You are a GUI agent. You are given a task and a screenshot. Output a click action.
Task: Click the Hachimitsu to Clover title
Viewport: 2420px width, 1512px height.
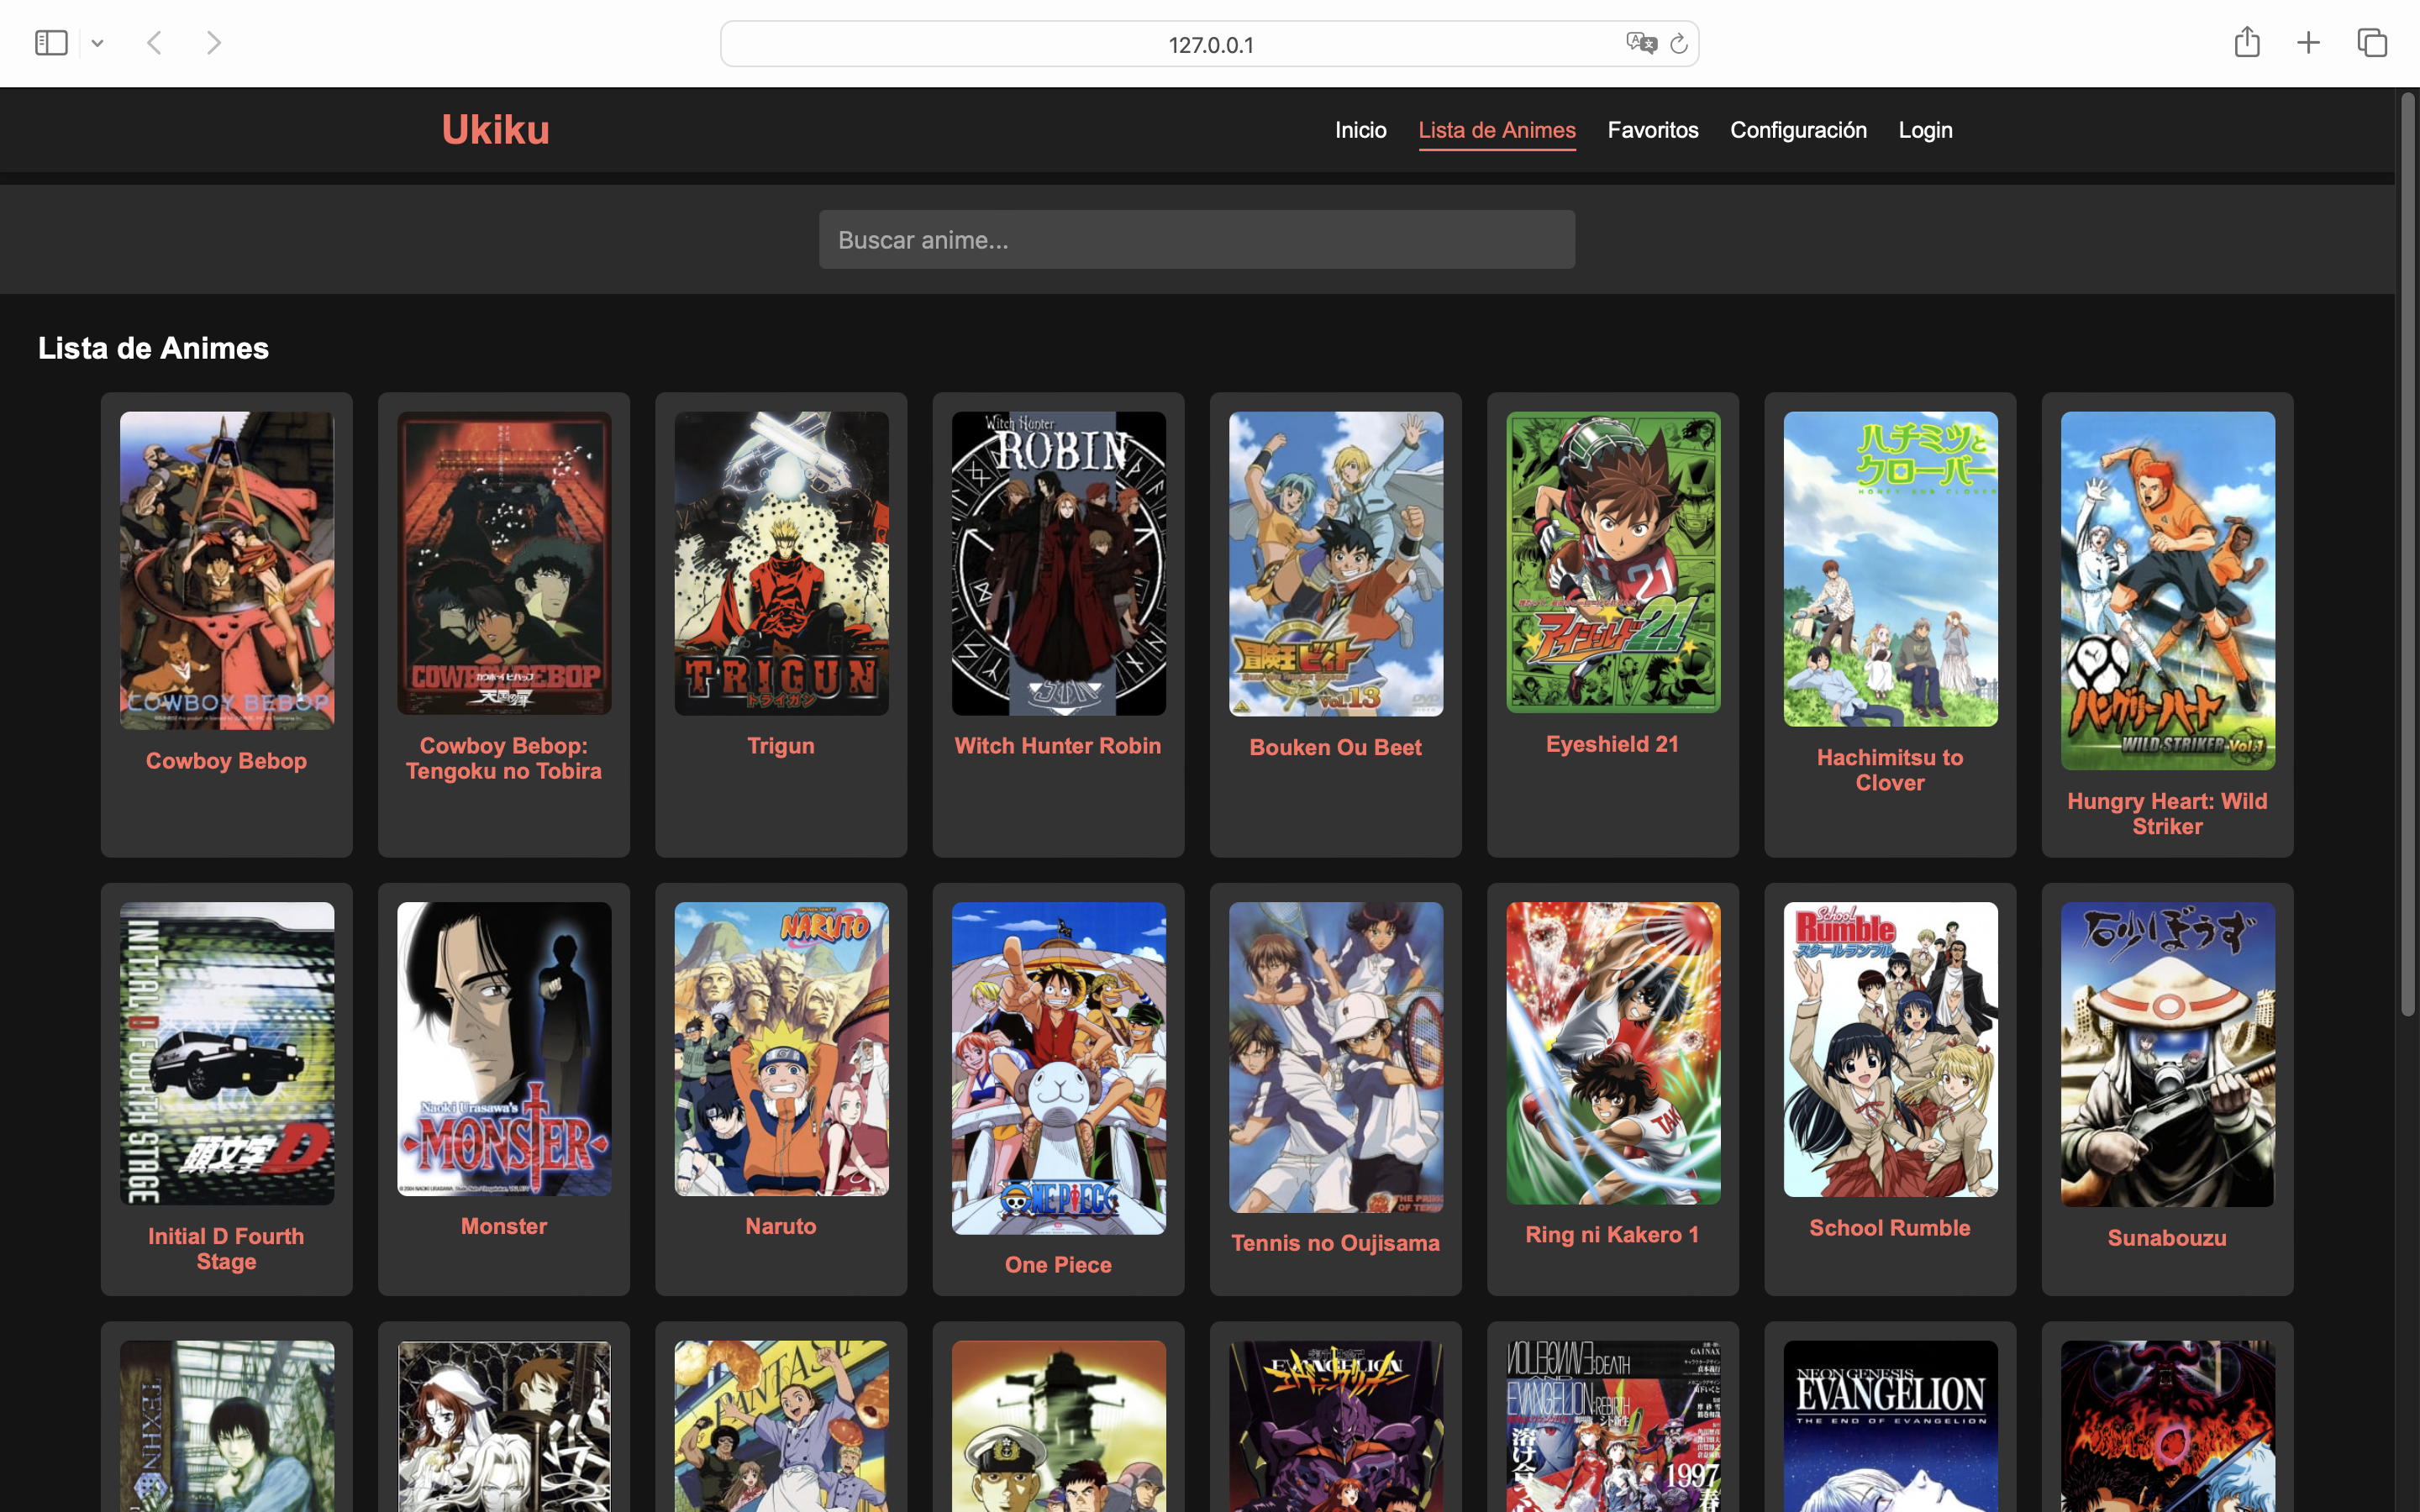tap(1890, 770)
